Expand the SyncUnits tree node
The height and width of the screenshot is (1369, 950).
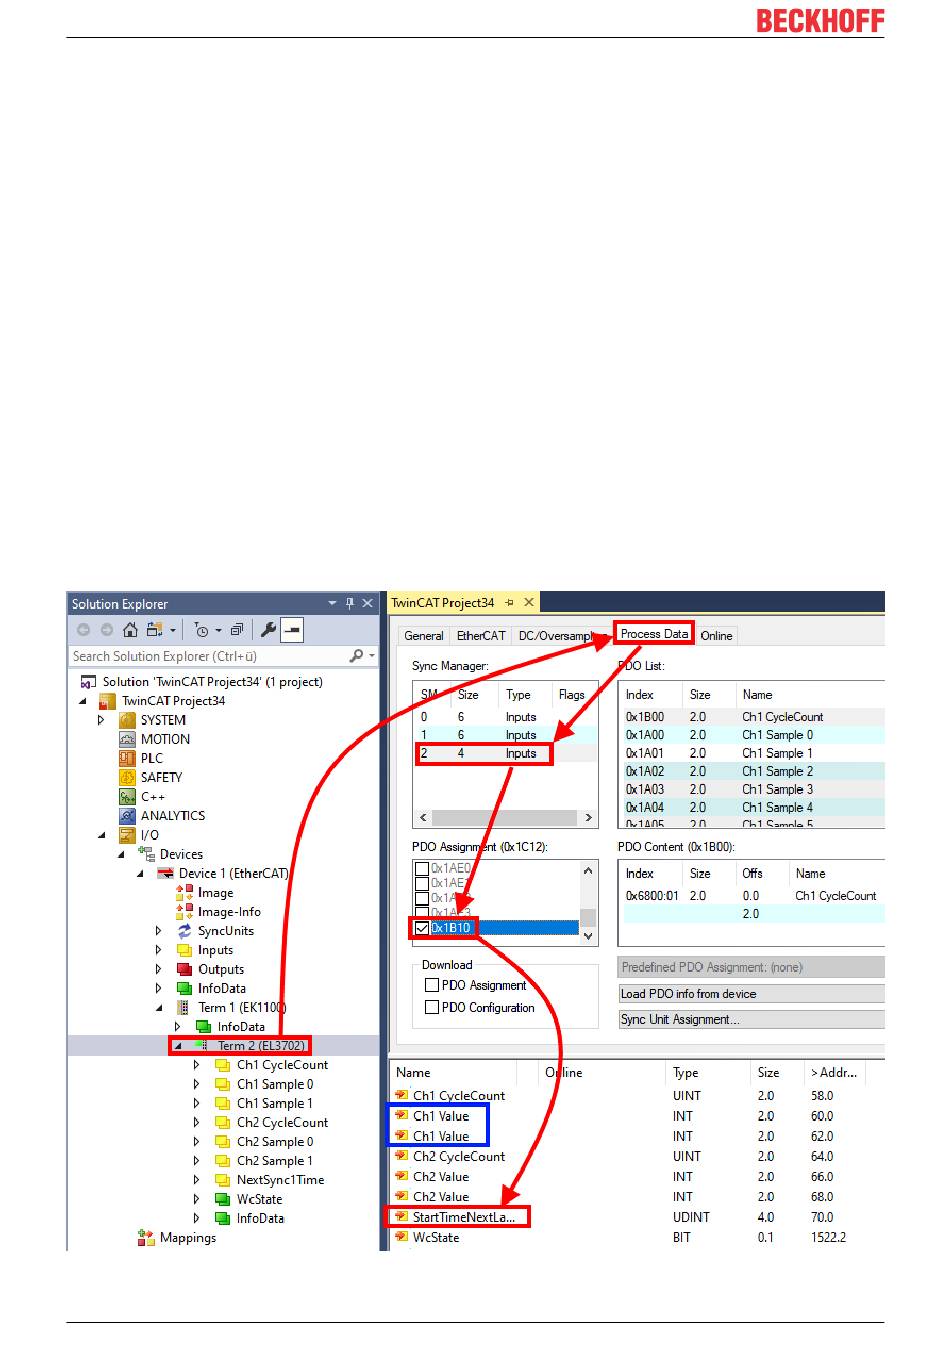(x=158, y=931)
